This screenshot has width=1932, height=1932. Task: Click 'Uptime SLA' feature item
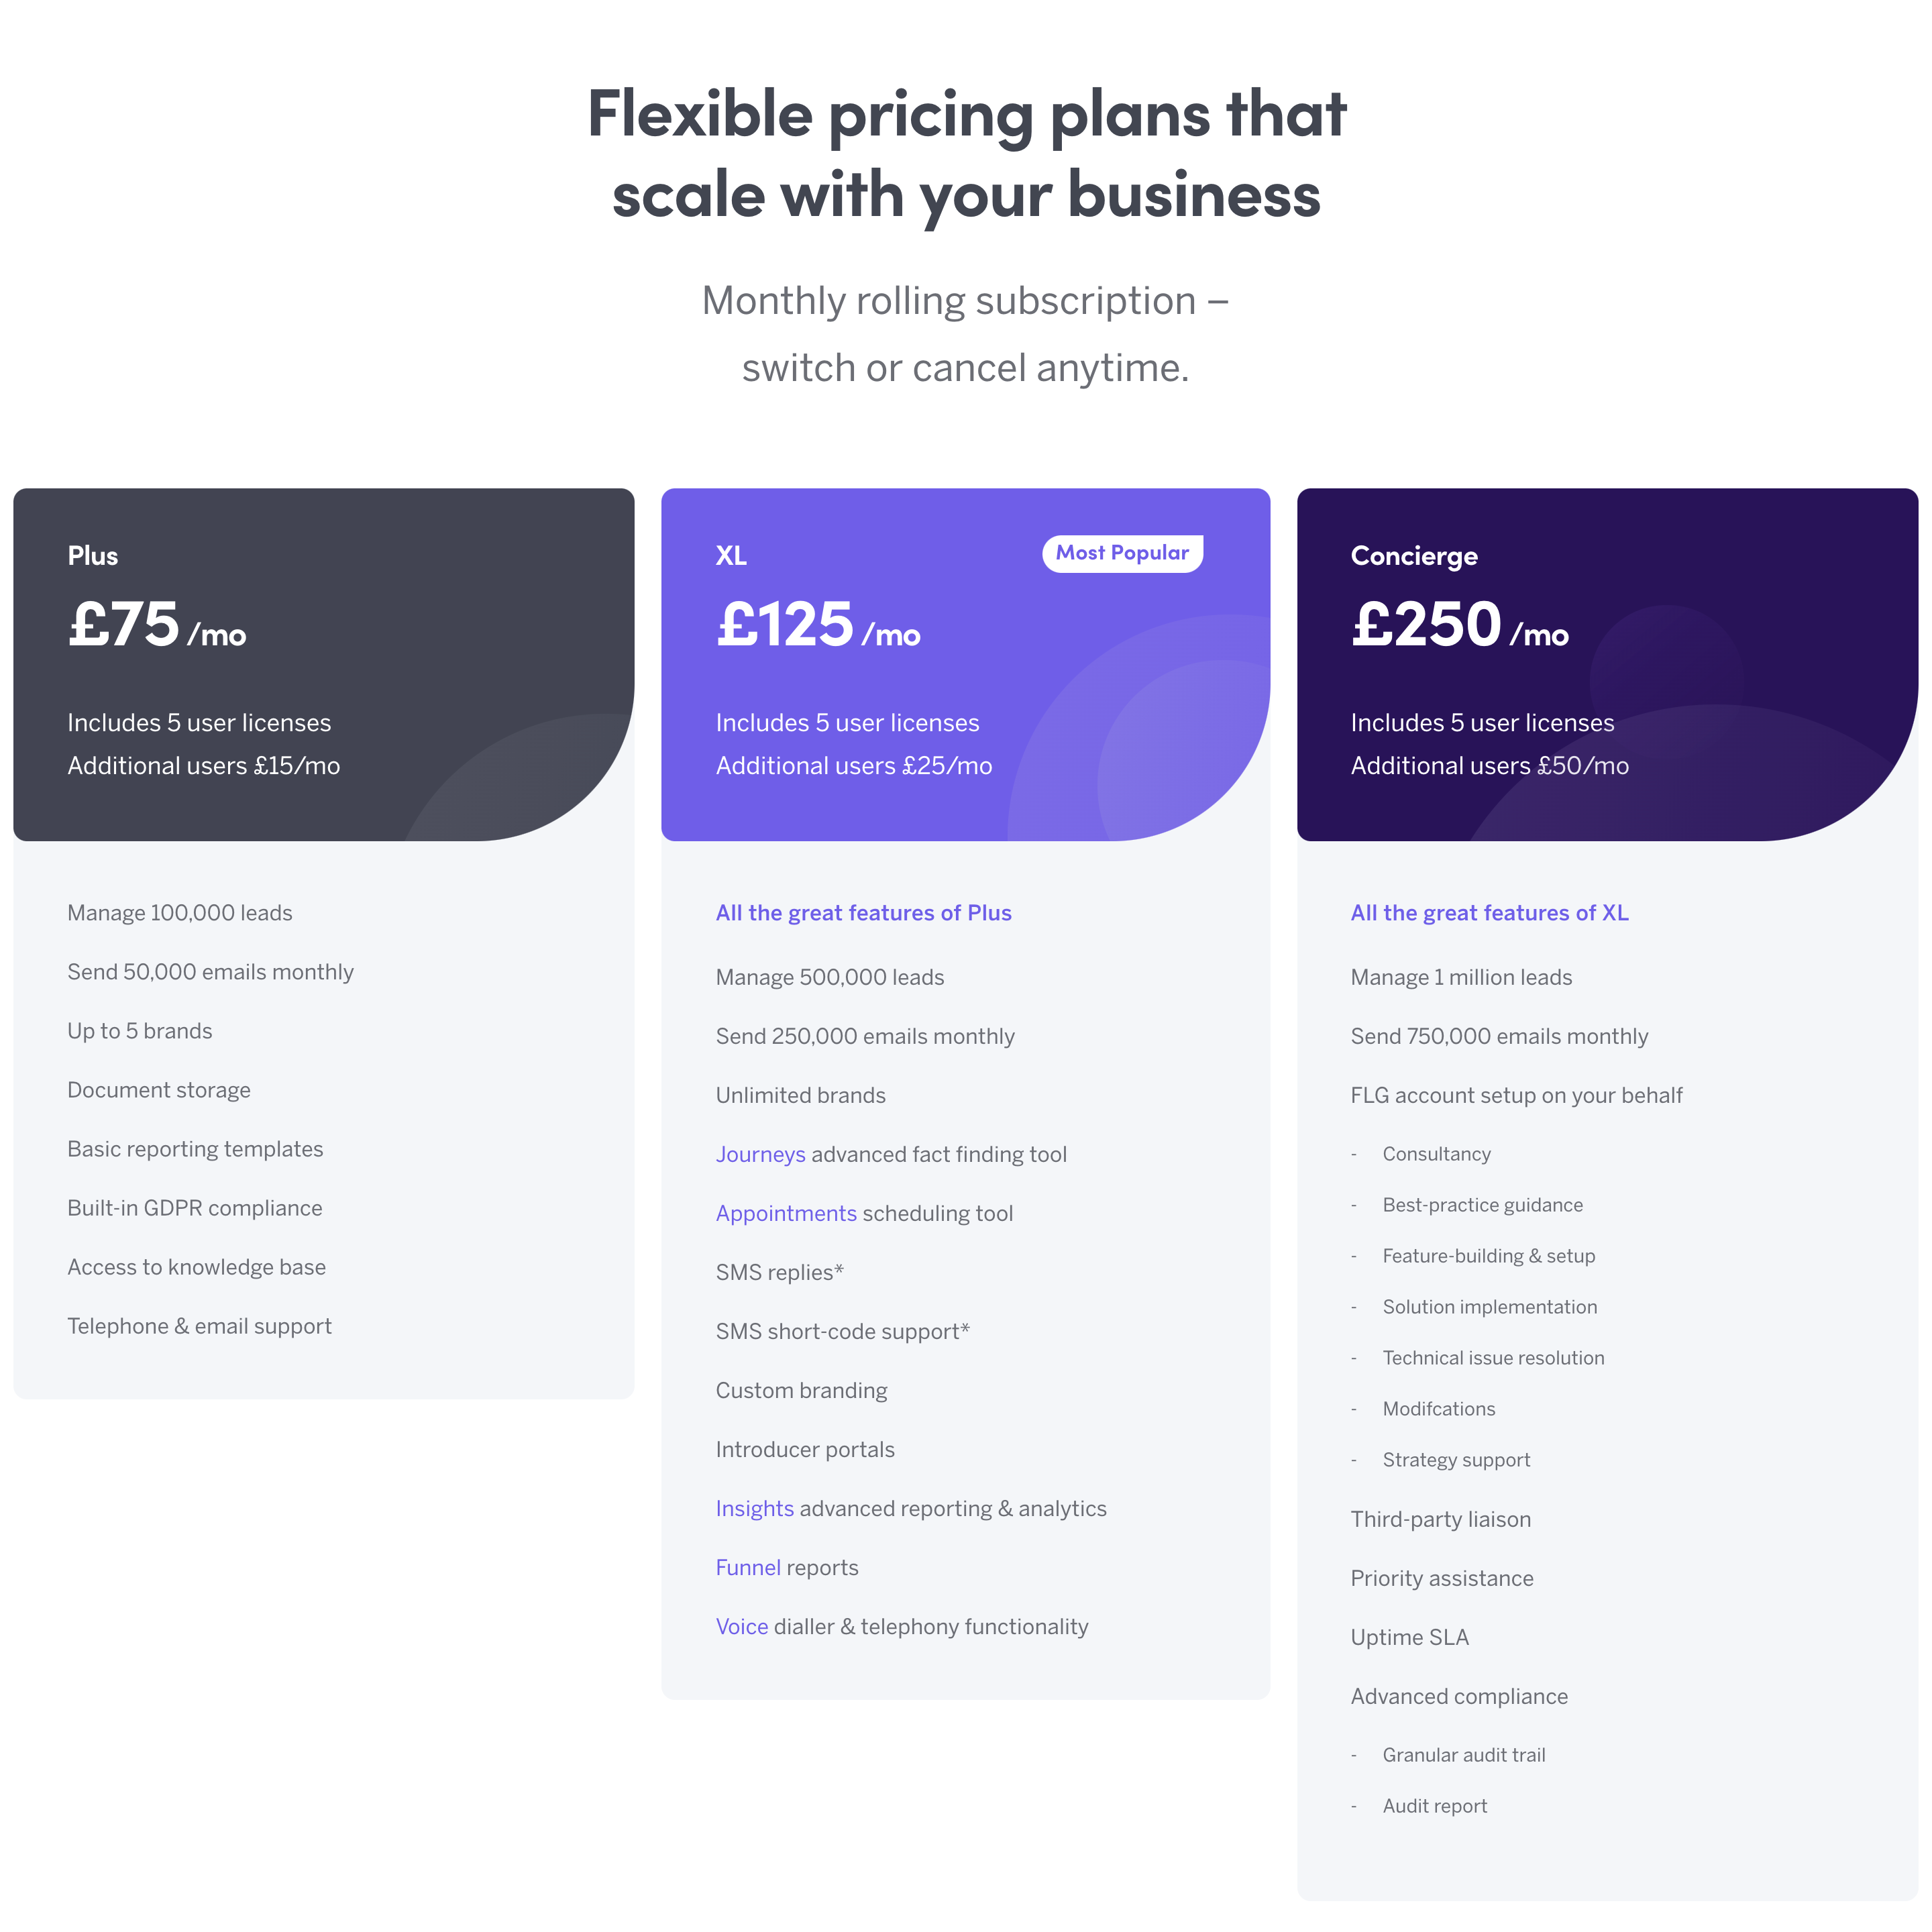[x=1409, y=1637]
